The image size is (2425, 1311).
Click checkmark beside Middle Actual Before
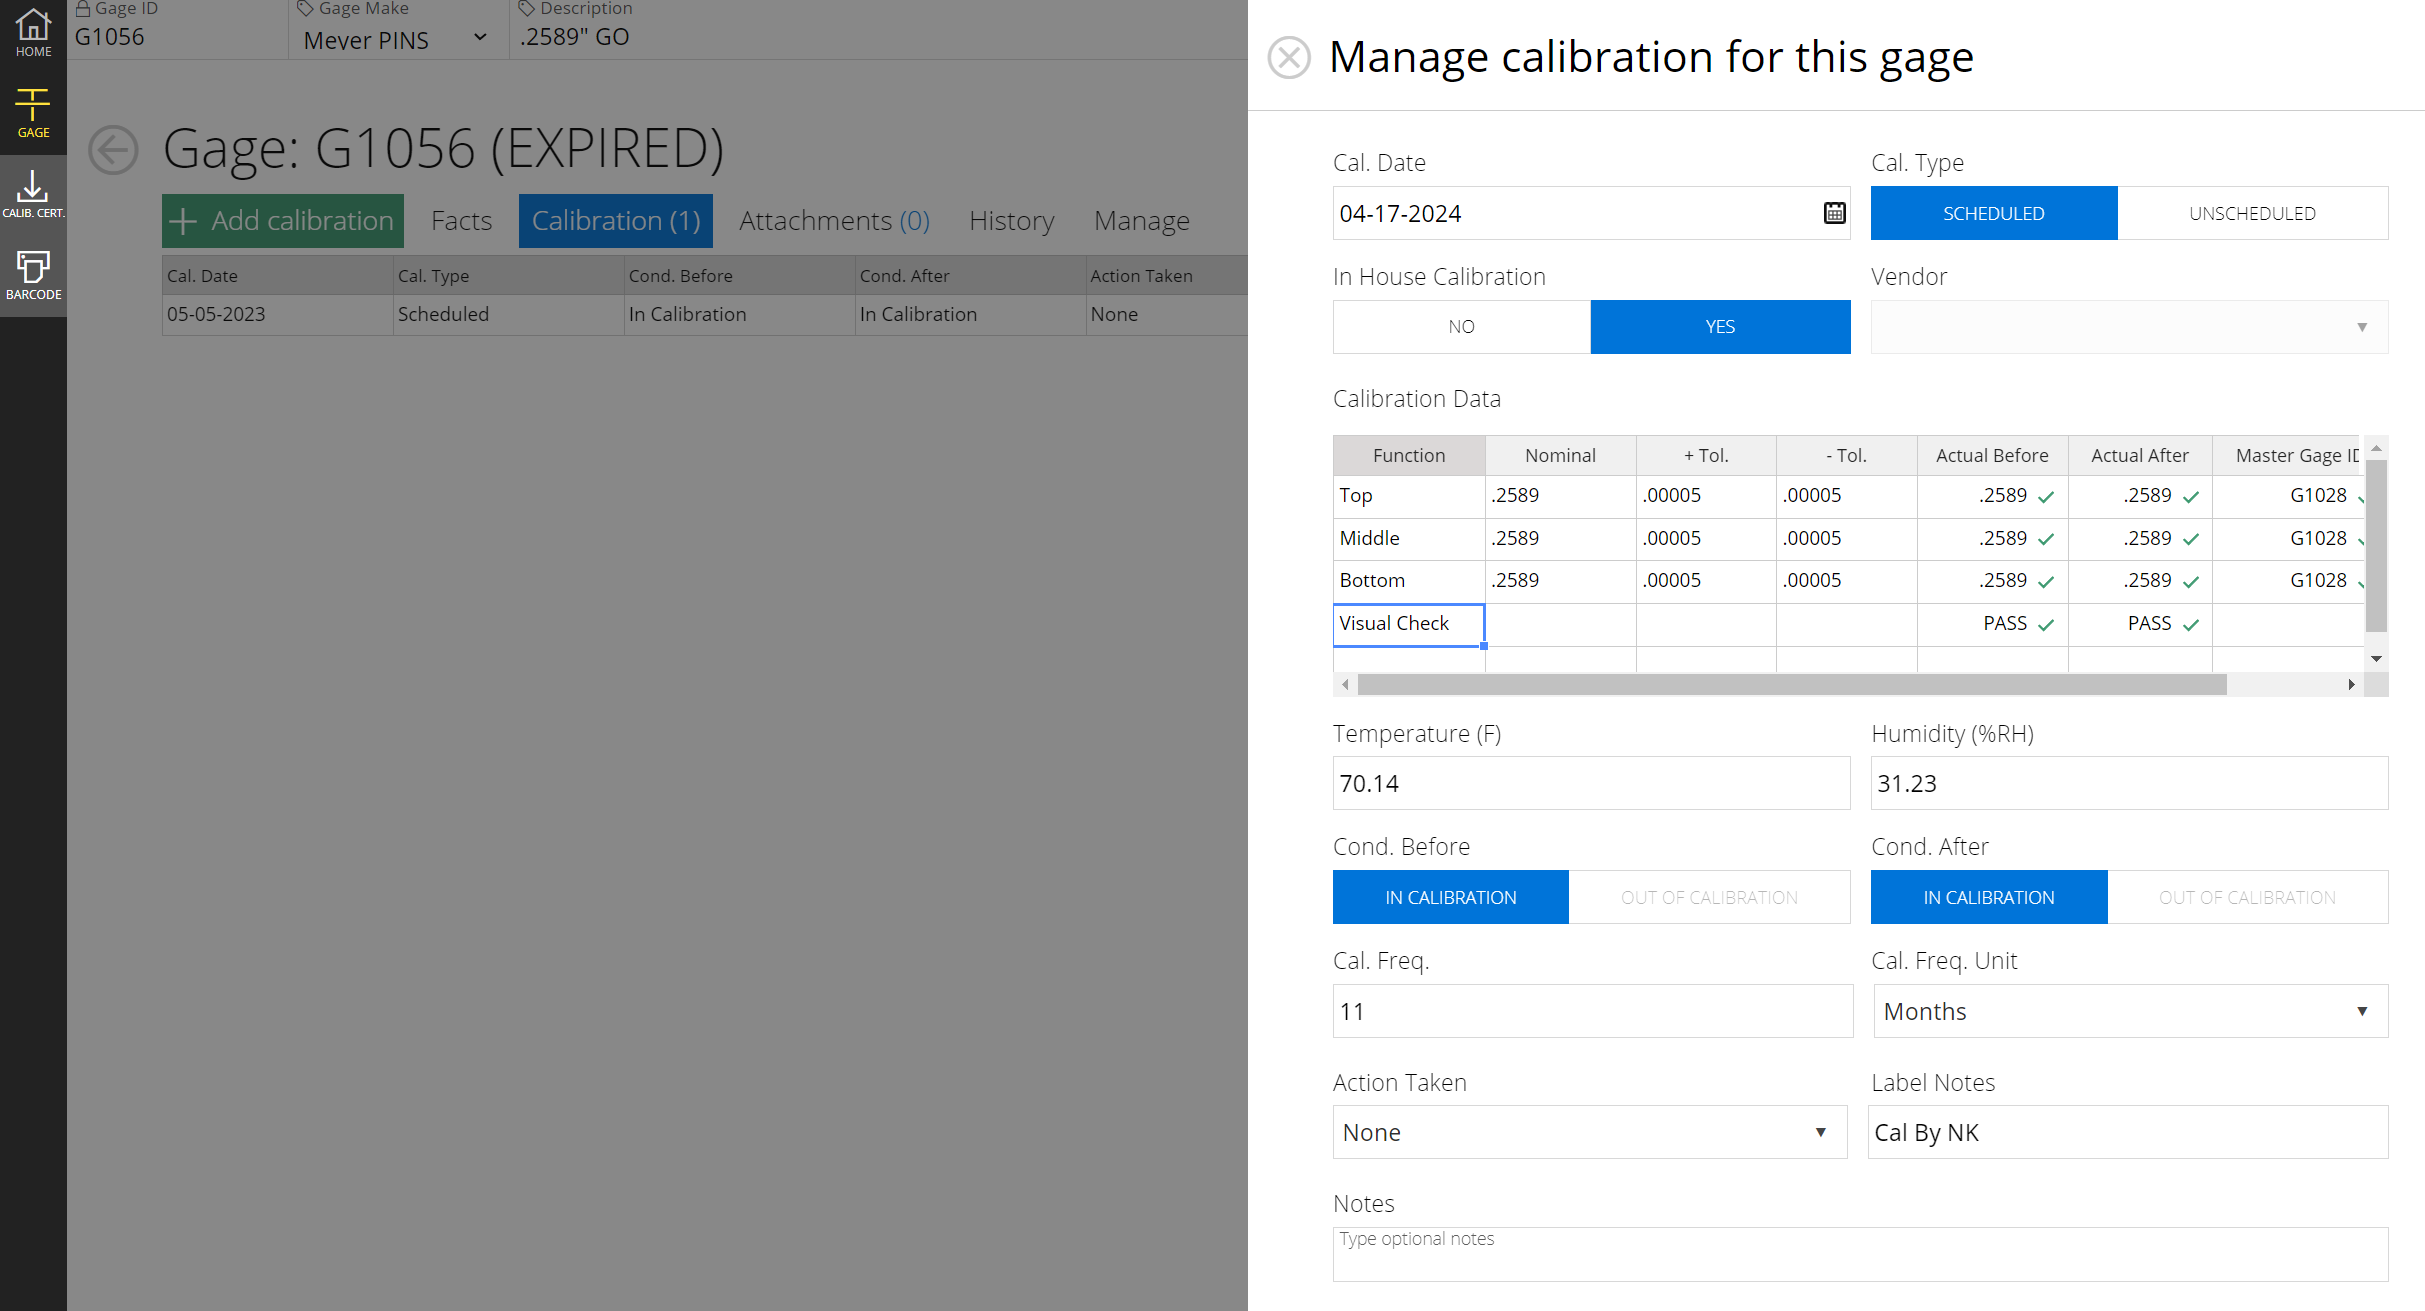(x=2046, y=540)
